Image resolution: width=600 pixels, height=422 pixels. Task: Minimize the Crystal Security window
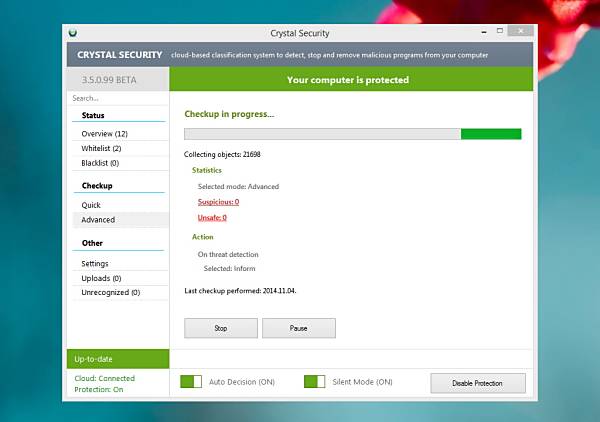click(484, 32)
